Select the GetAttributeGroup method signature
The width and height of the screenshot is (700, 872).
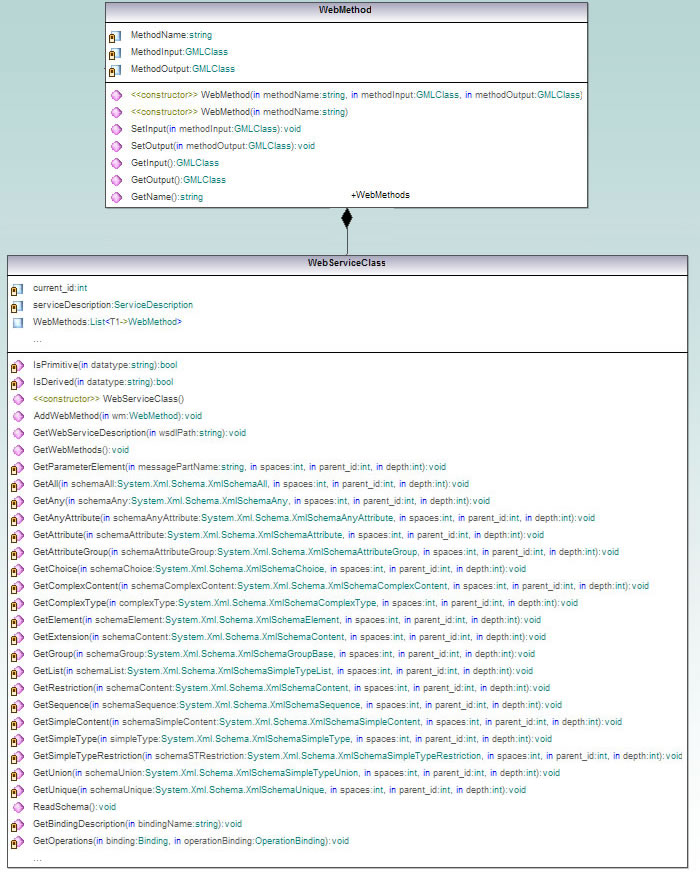tap(326, 552)
